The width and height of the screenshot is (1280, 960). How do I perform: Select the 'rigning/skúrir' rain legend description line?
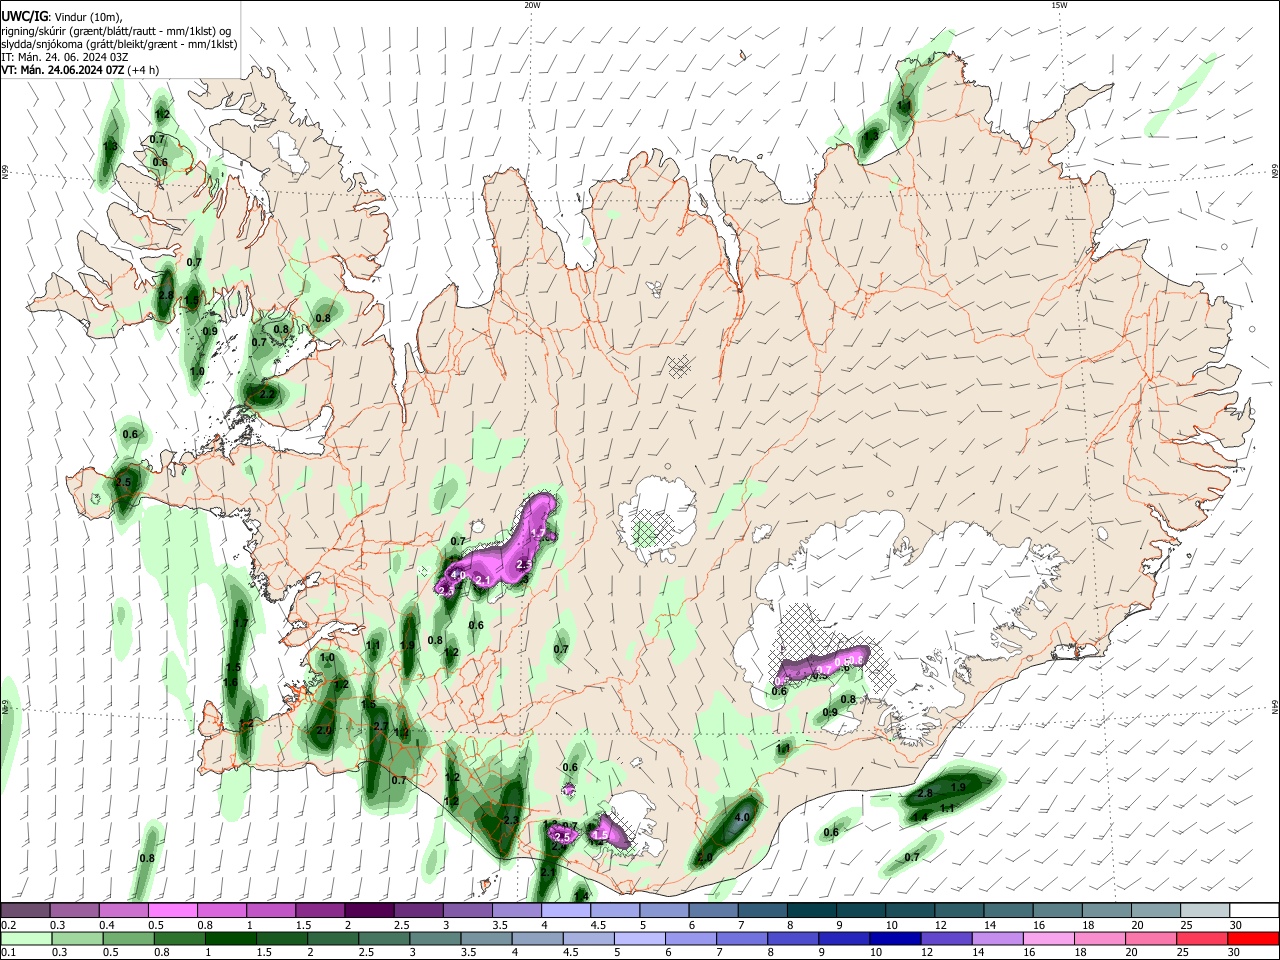coord(116,30)
